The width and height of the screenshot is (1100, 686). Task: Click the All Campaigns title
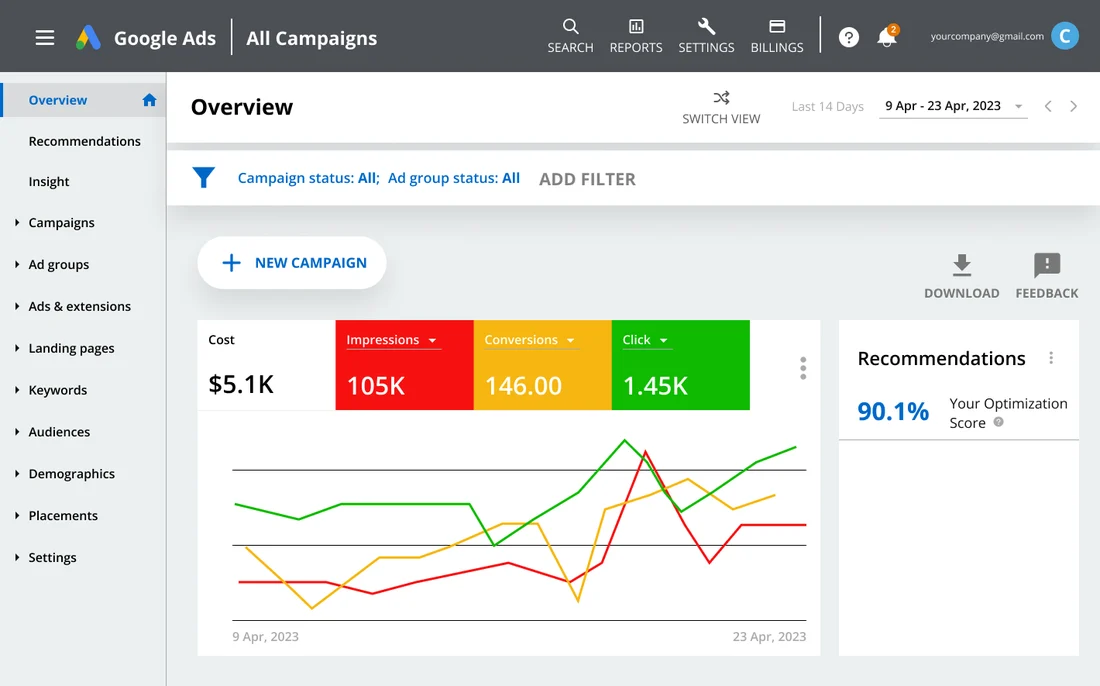311,38
